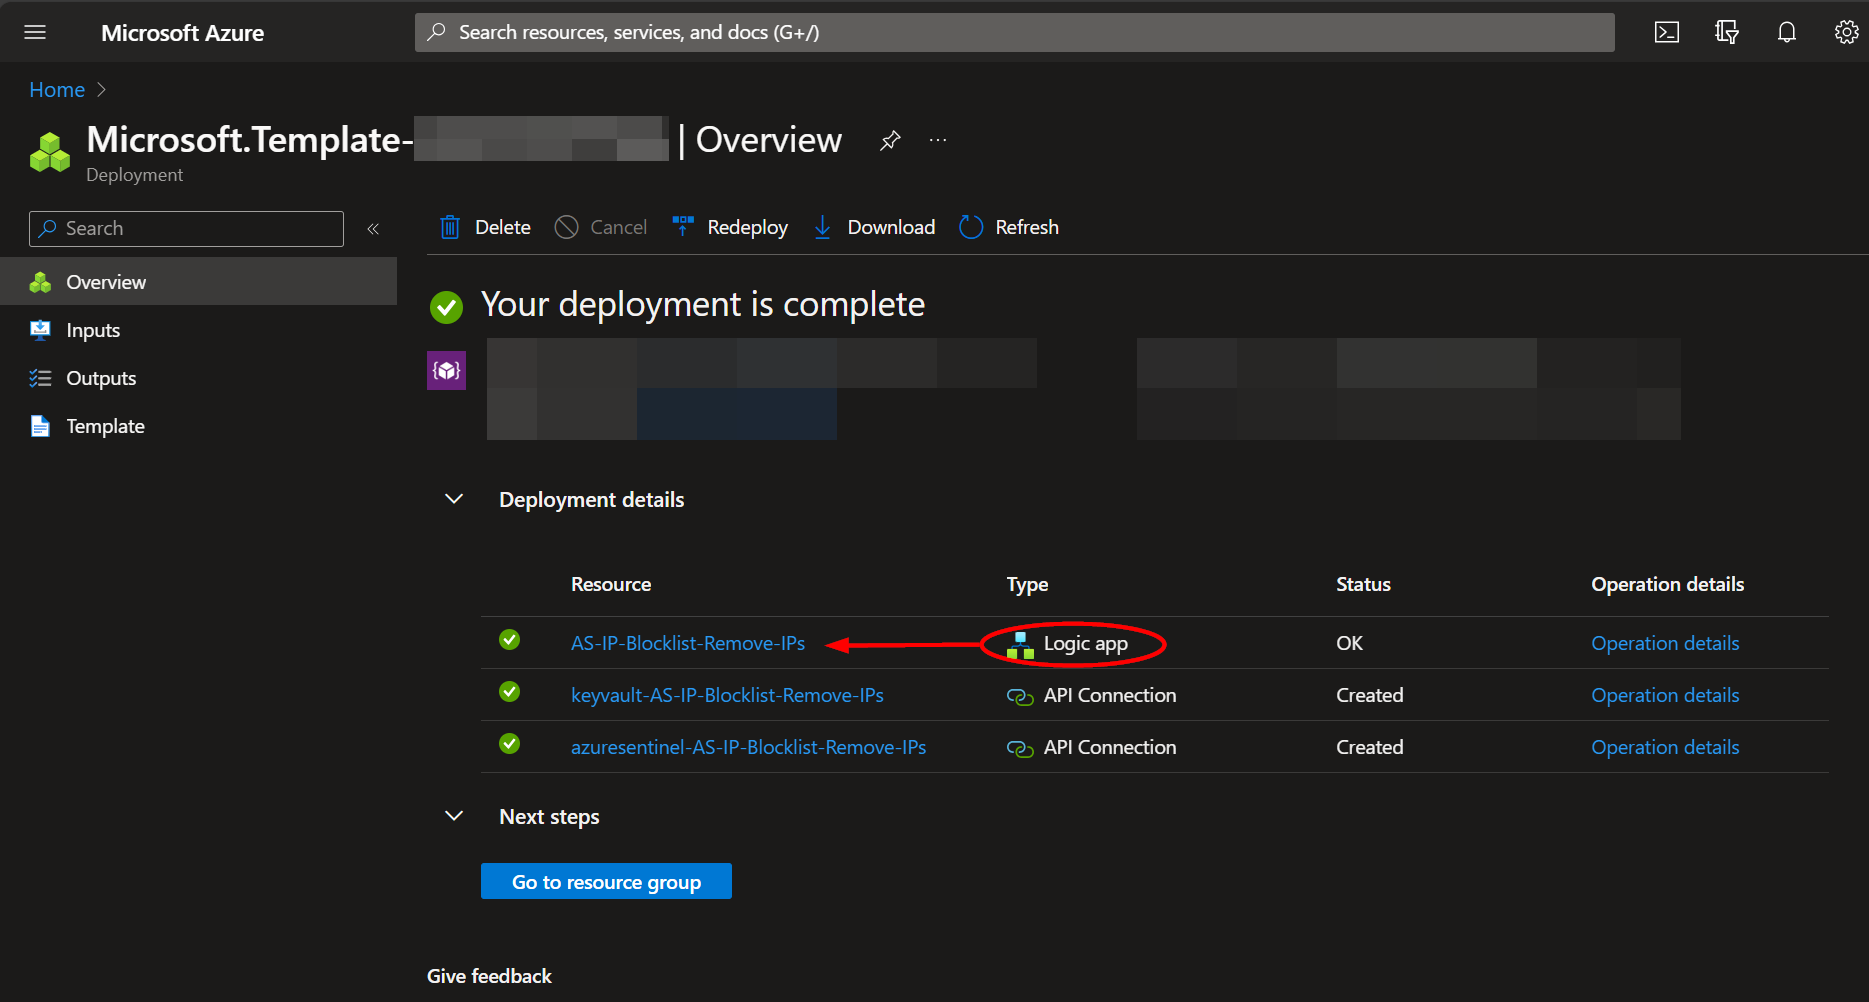
Task: Click the Type column header
Action: click(1027, 584)
